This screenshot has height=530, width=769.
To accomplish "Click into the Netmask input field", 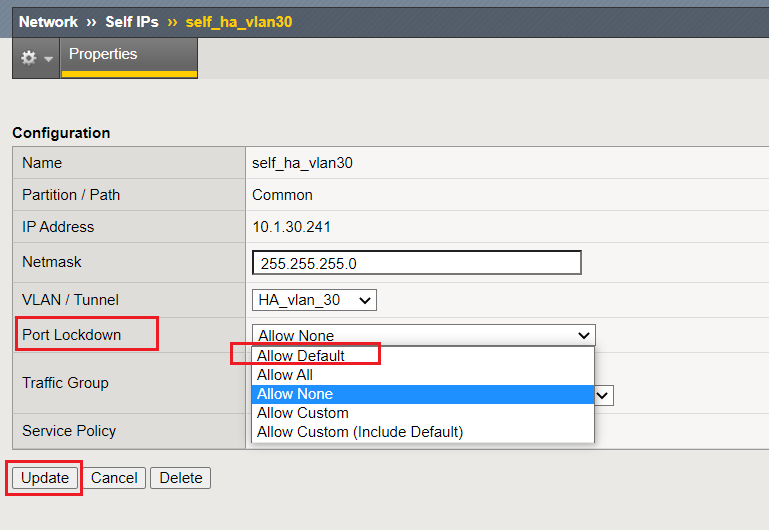I will [x=417, y=263].
